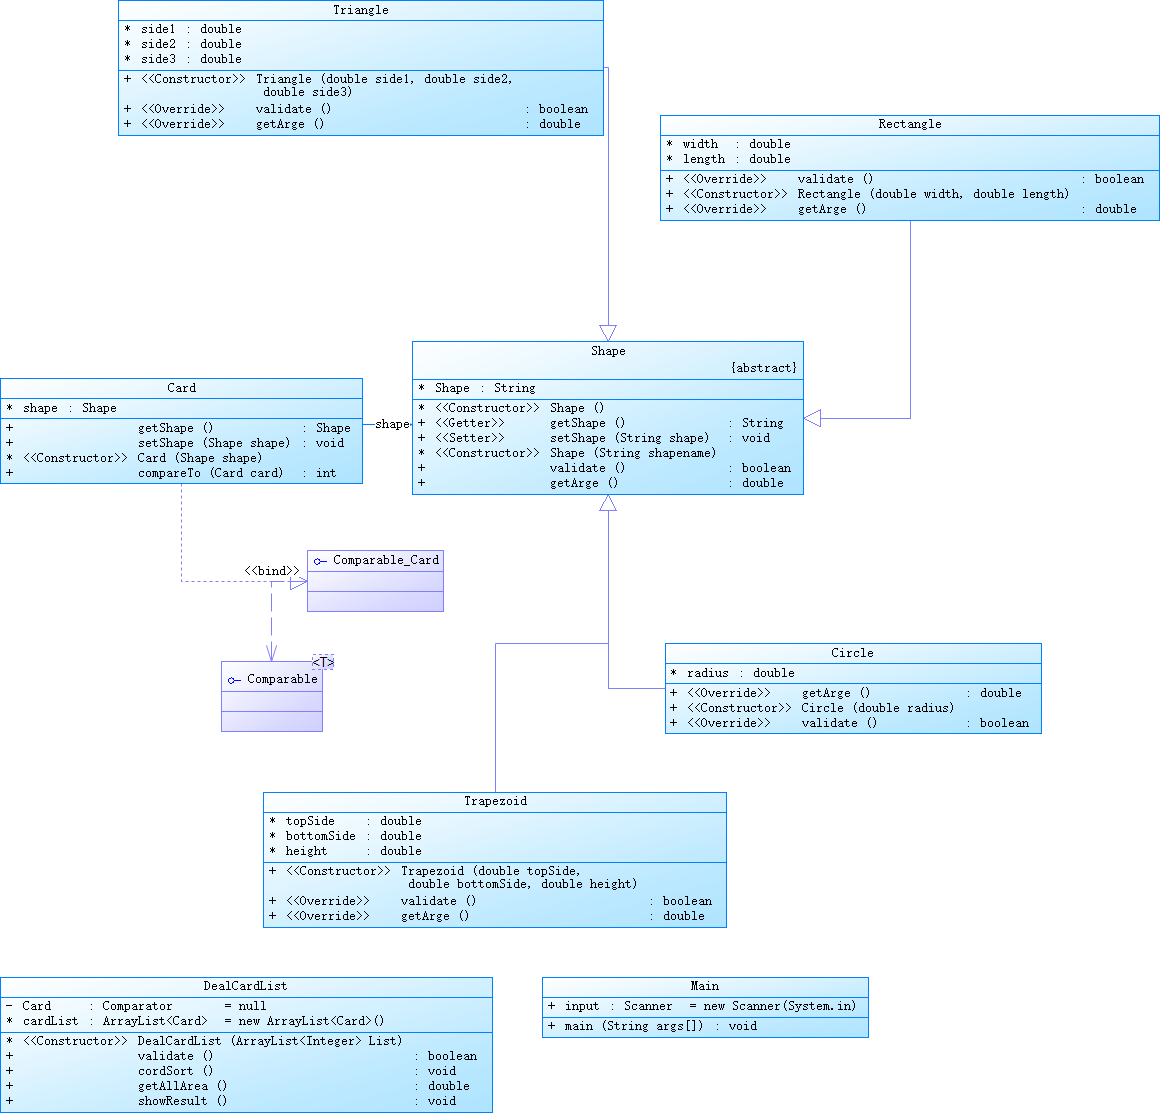Viewport: 1160px width, 1113px height.
Task: Click Circle's validate () operation
Action: tap(849, 723)
